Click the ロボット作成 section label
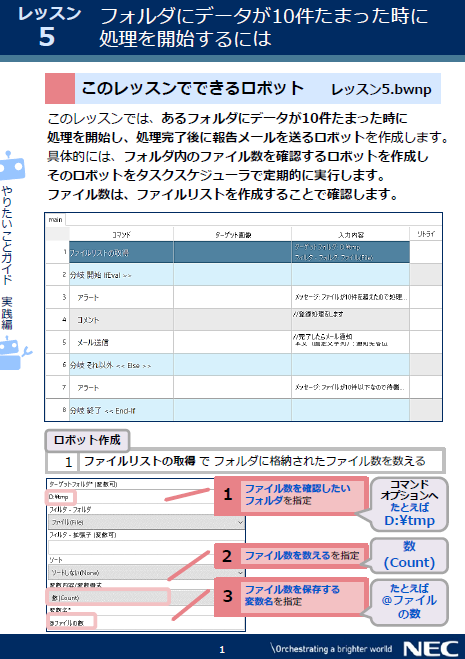 click(x=87, y=440)
